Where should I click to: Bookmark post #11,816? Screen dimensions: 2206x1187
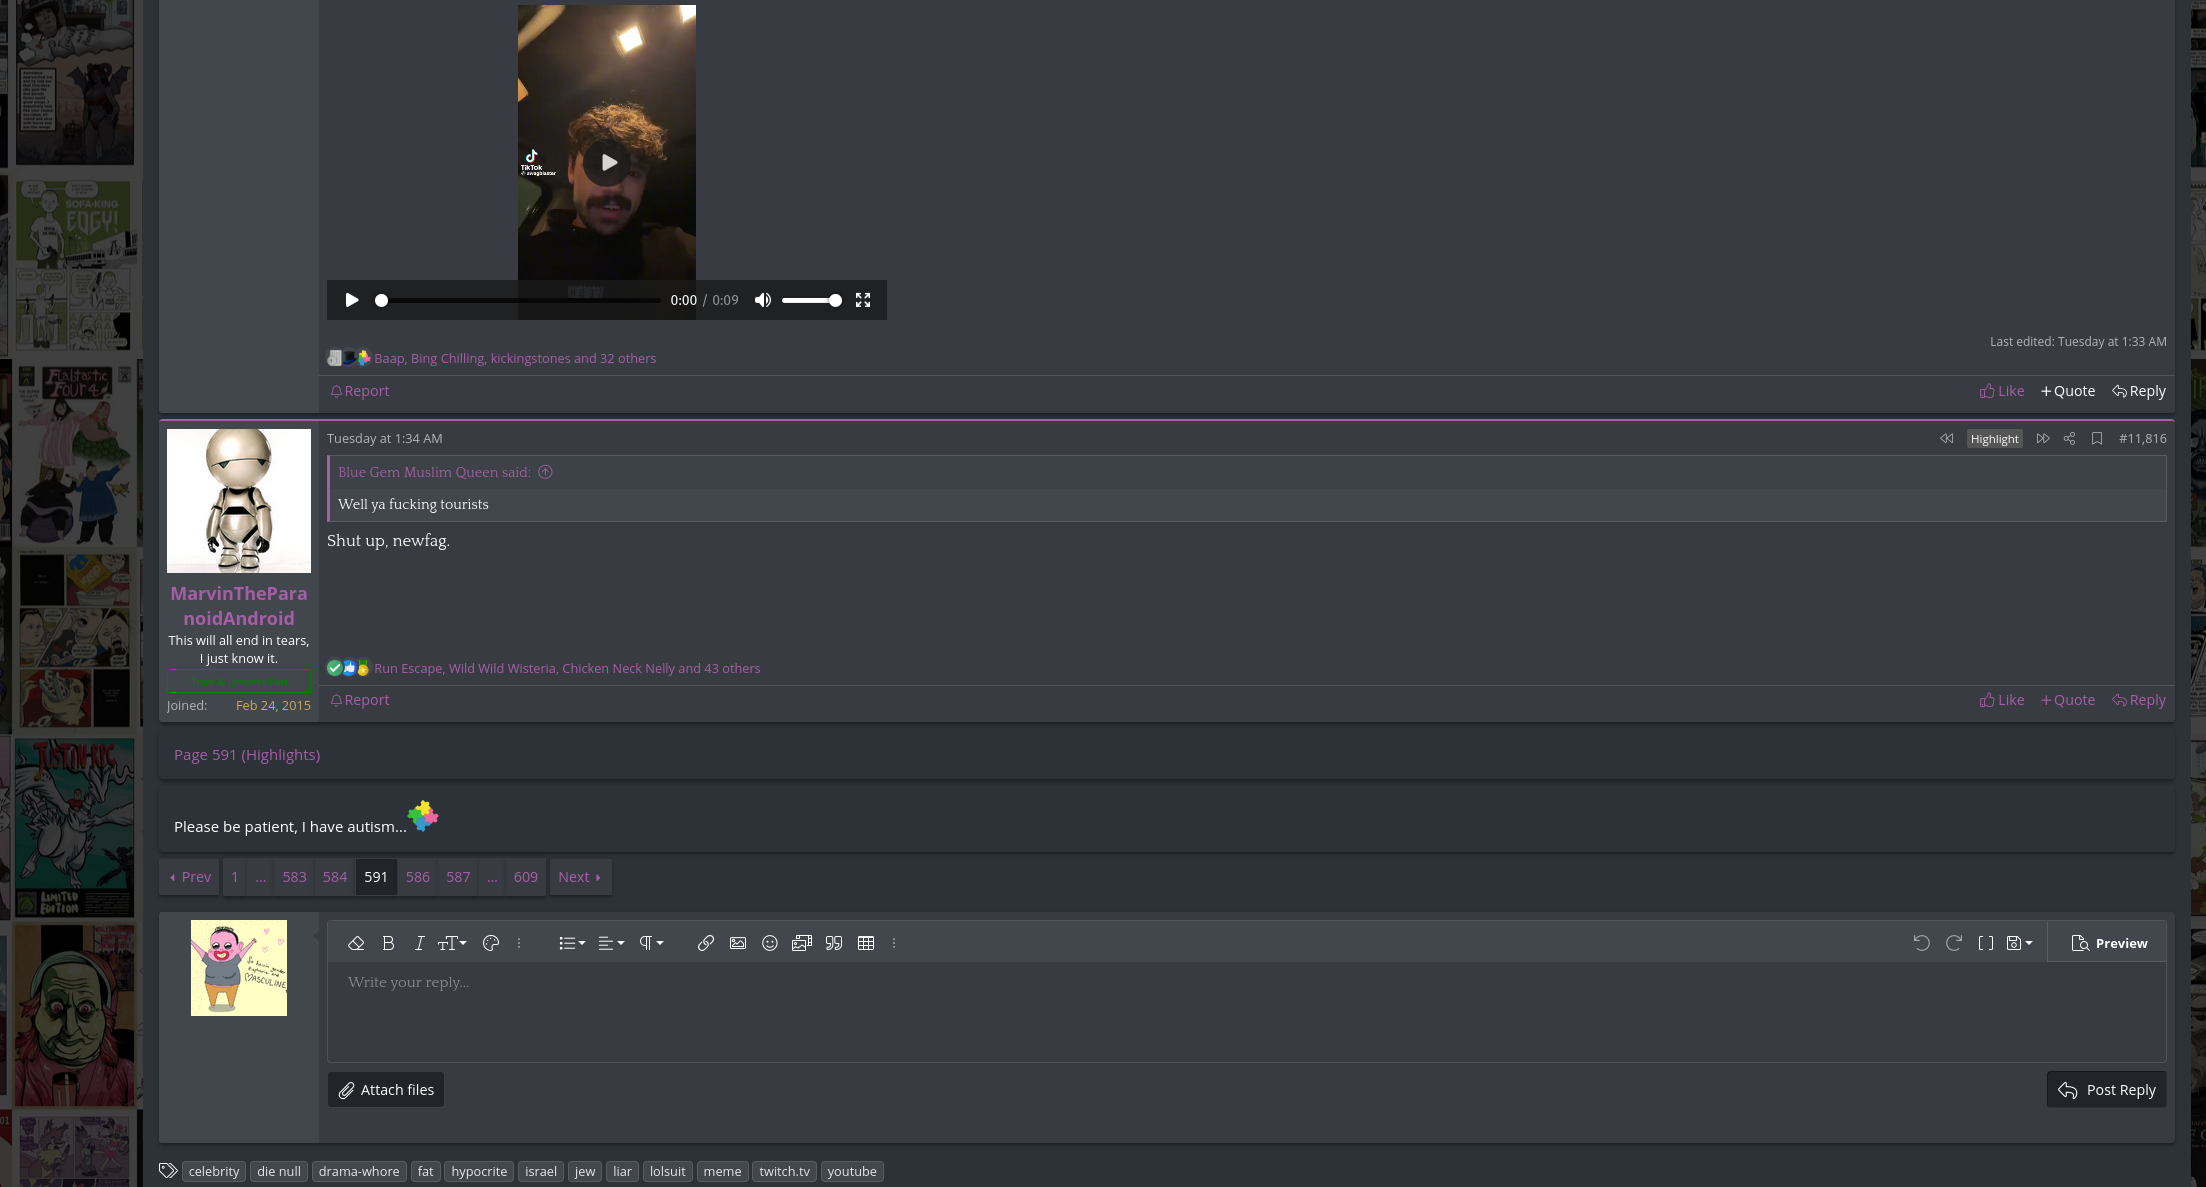[x=2097, y=438]
